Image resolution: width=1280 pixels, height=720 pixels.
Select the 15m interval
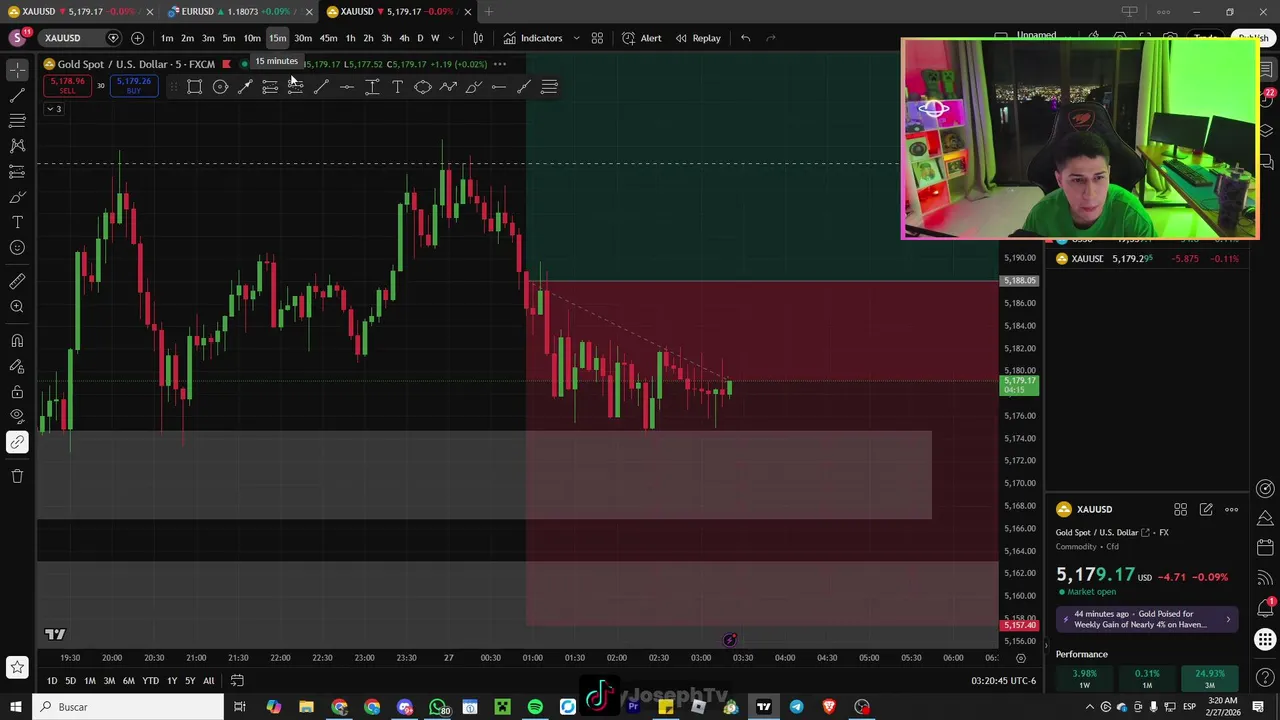277,38
